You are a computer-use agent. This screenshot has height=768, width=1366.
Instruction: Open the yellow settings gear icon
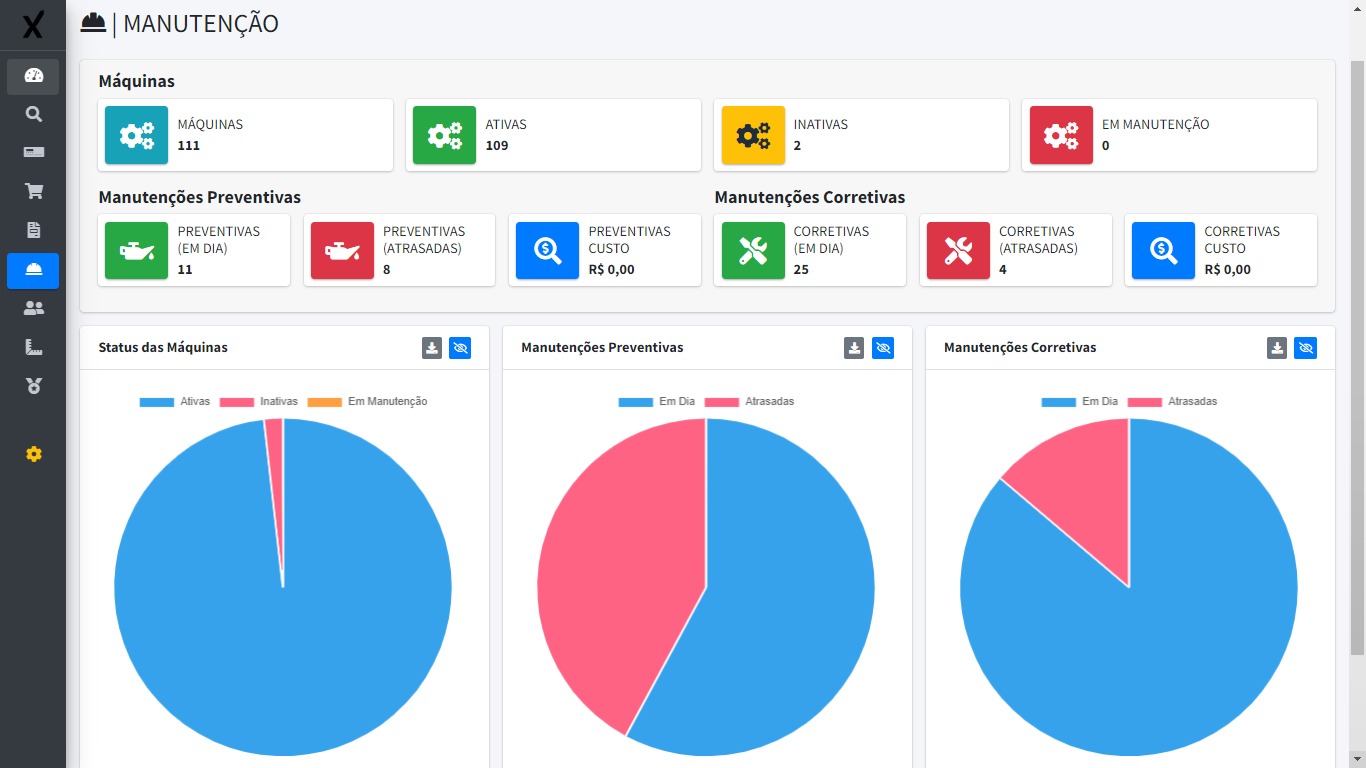(x=33, y=454)
